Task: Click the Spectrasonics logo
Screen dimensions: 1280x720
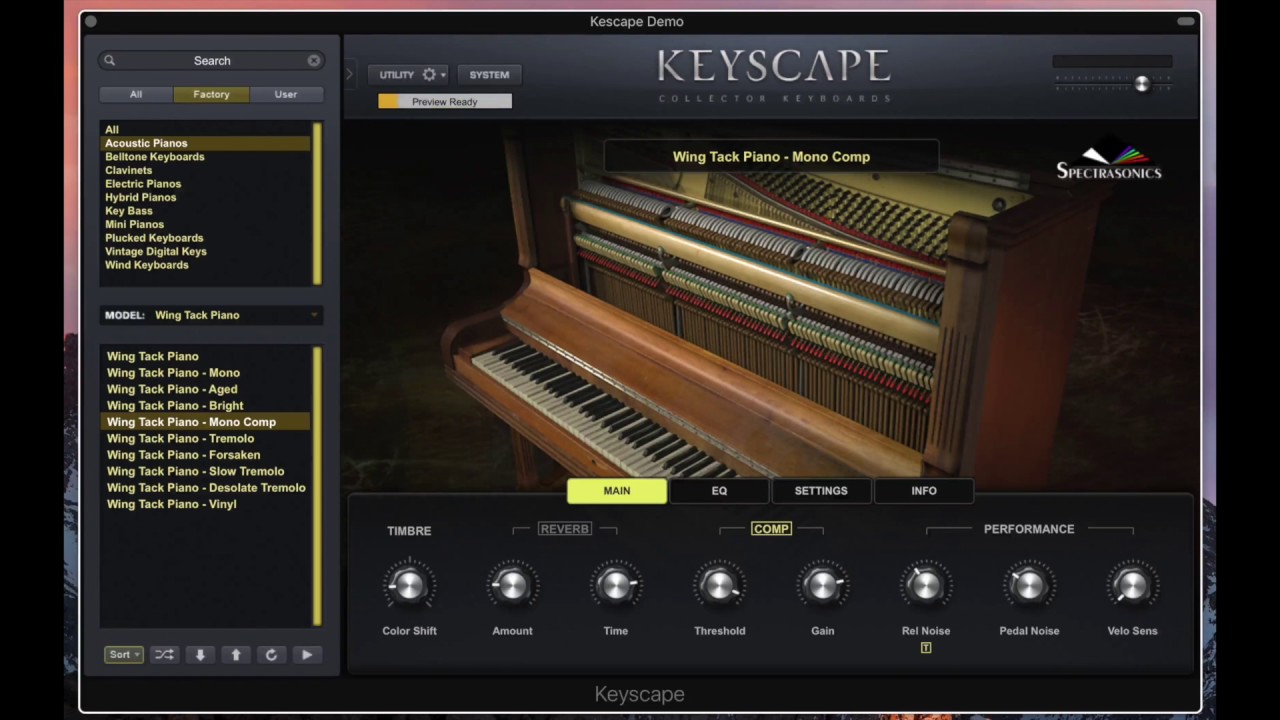Action: 1109,162
